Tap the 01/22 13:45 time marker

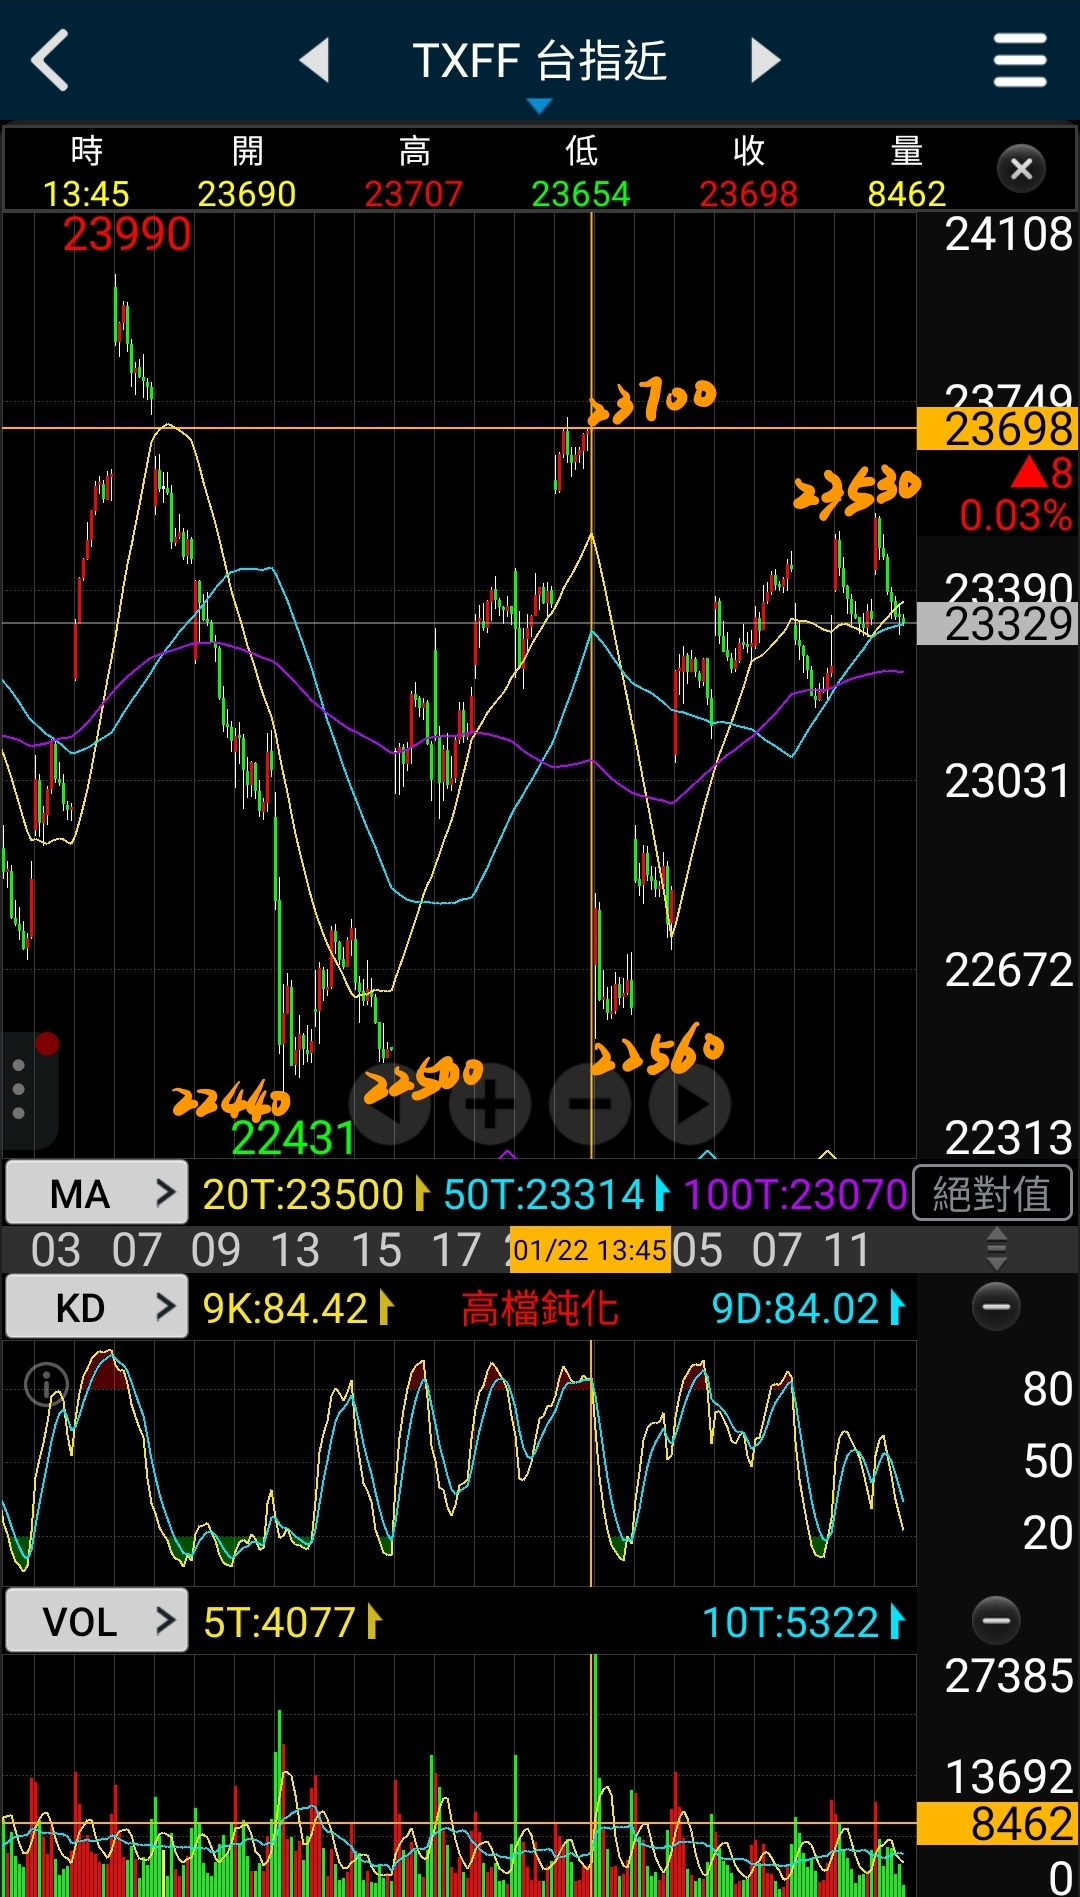pyautogui.click(x=589, y=1250)
